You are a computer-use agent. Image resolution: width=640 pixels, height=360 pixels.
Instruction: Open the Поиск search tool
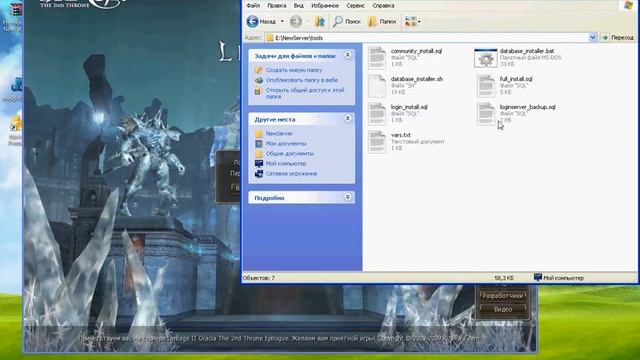click(x=347, y=21)
